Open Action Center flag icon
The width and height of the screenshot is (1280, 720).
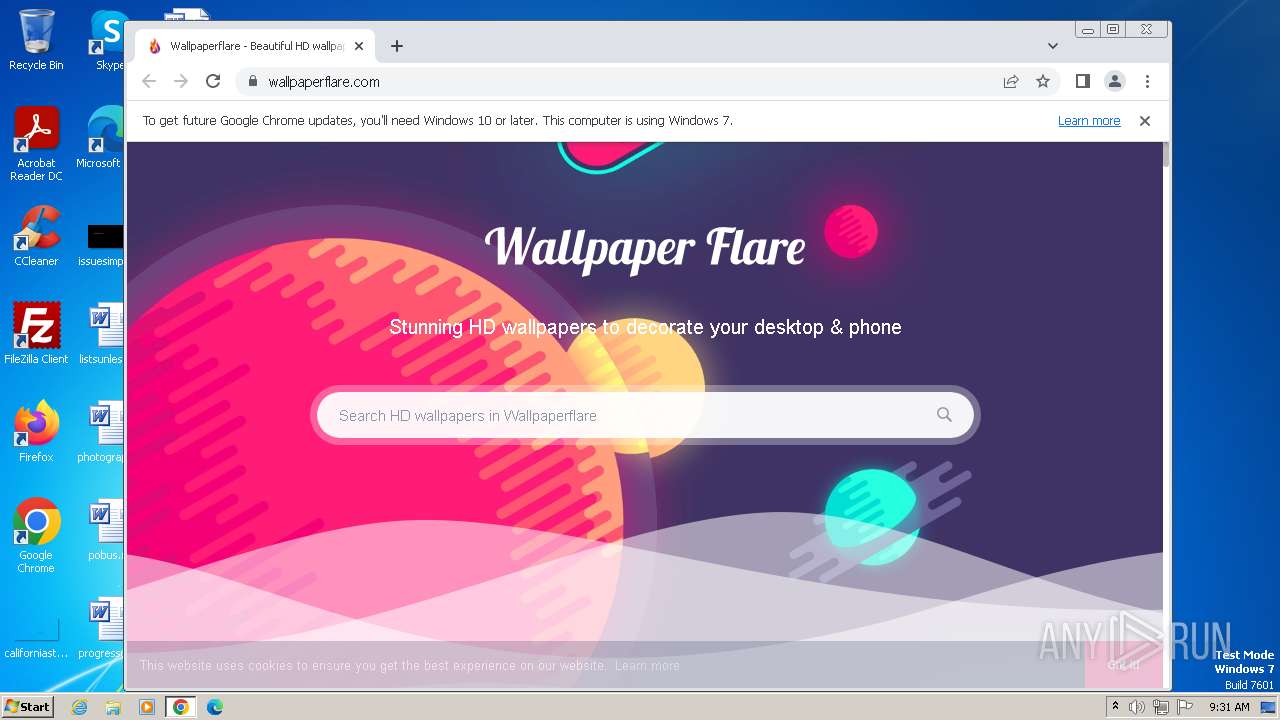[x=1183, y=707]
